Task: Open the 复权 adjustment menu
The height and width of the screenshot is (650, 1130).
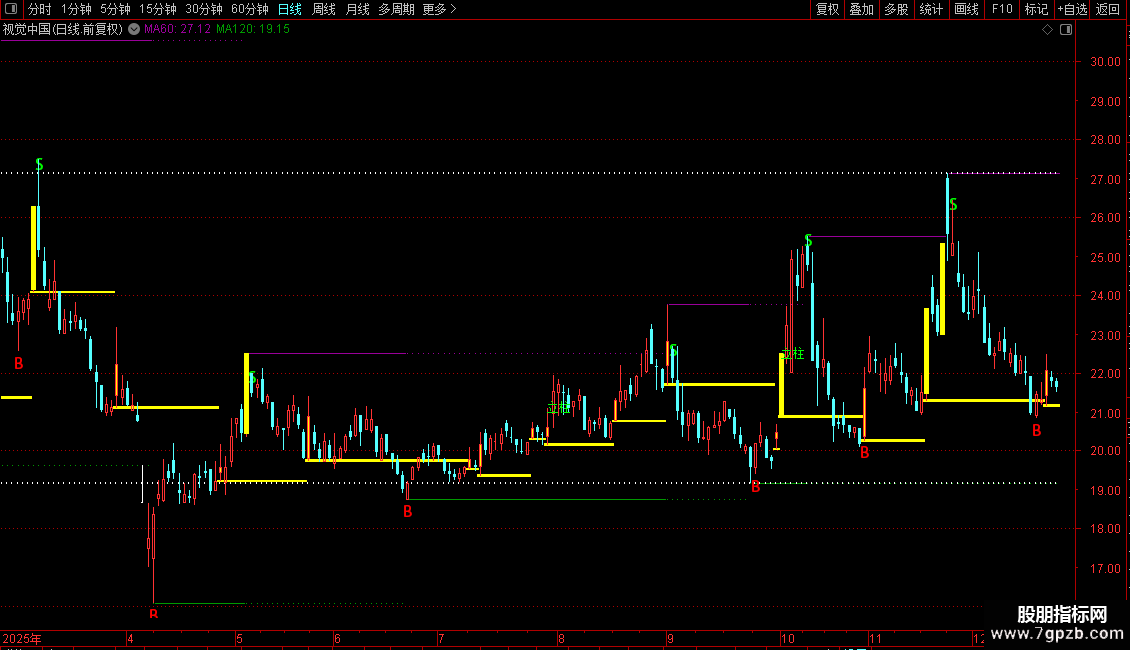Action: (x=827, y=9)
